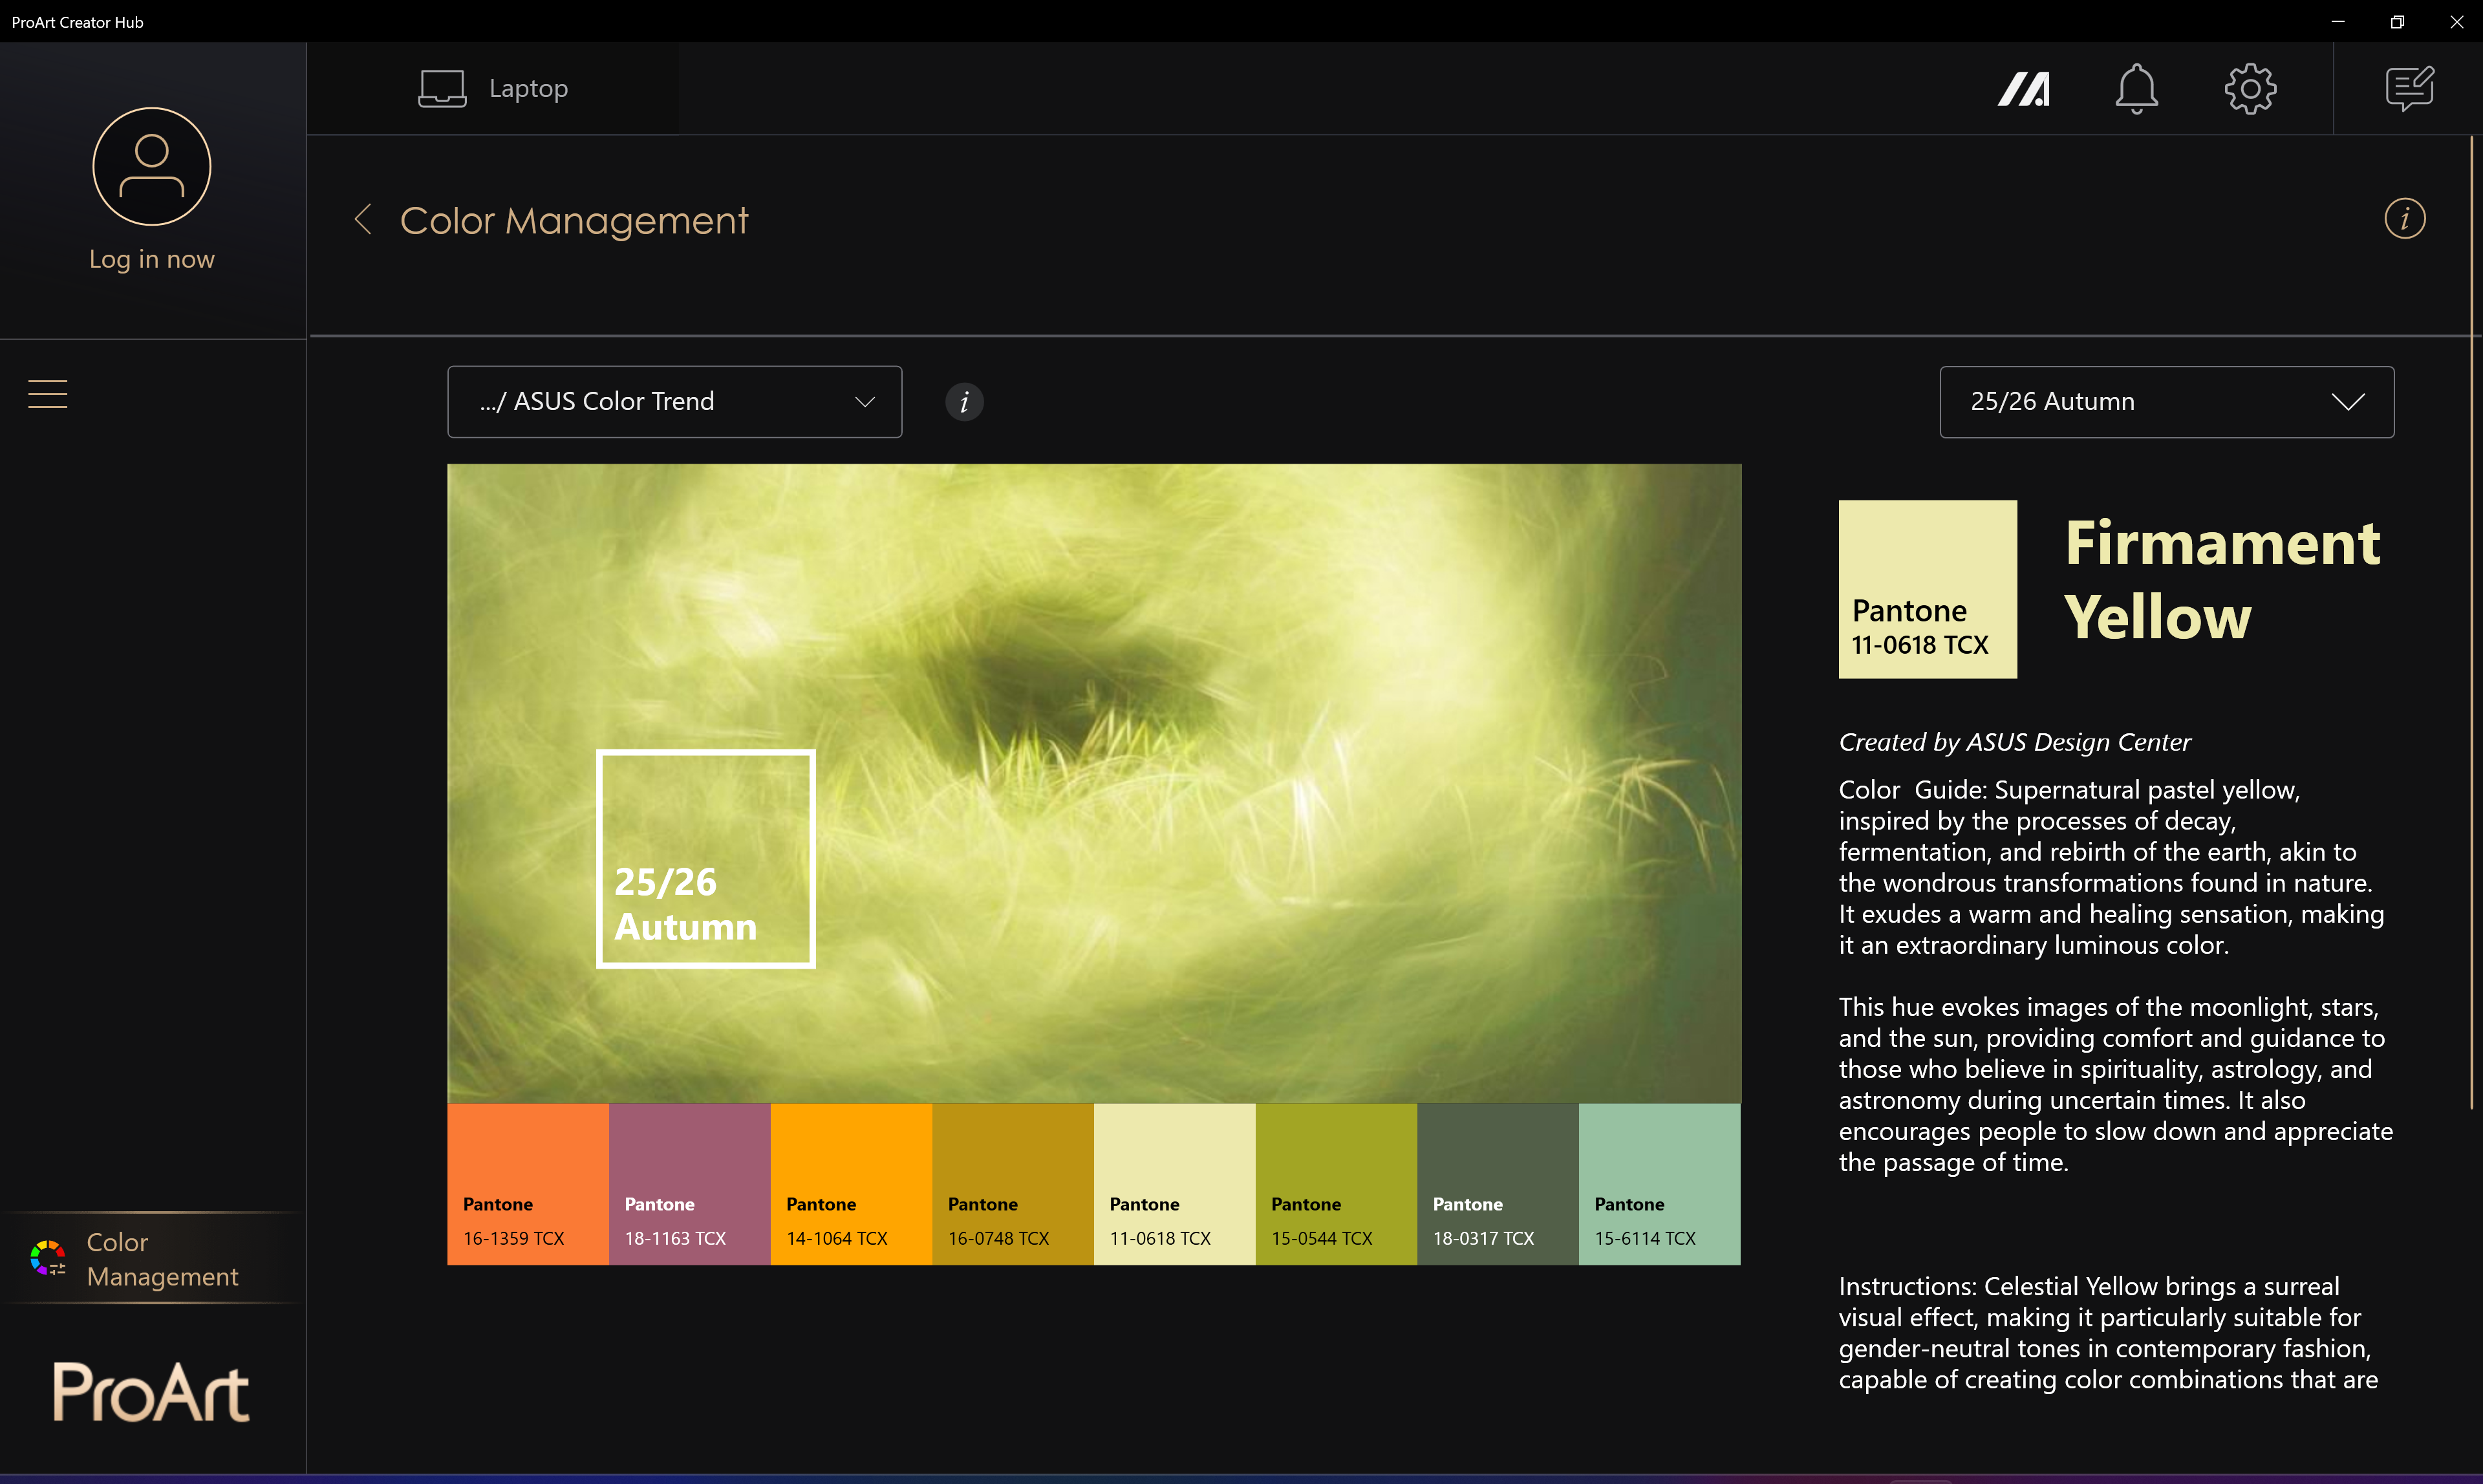Open the Color Management page info icon

(x=2404, y=218)
